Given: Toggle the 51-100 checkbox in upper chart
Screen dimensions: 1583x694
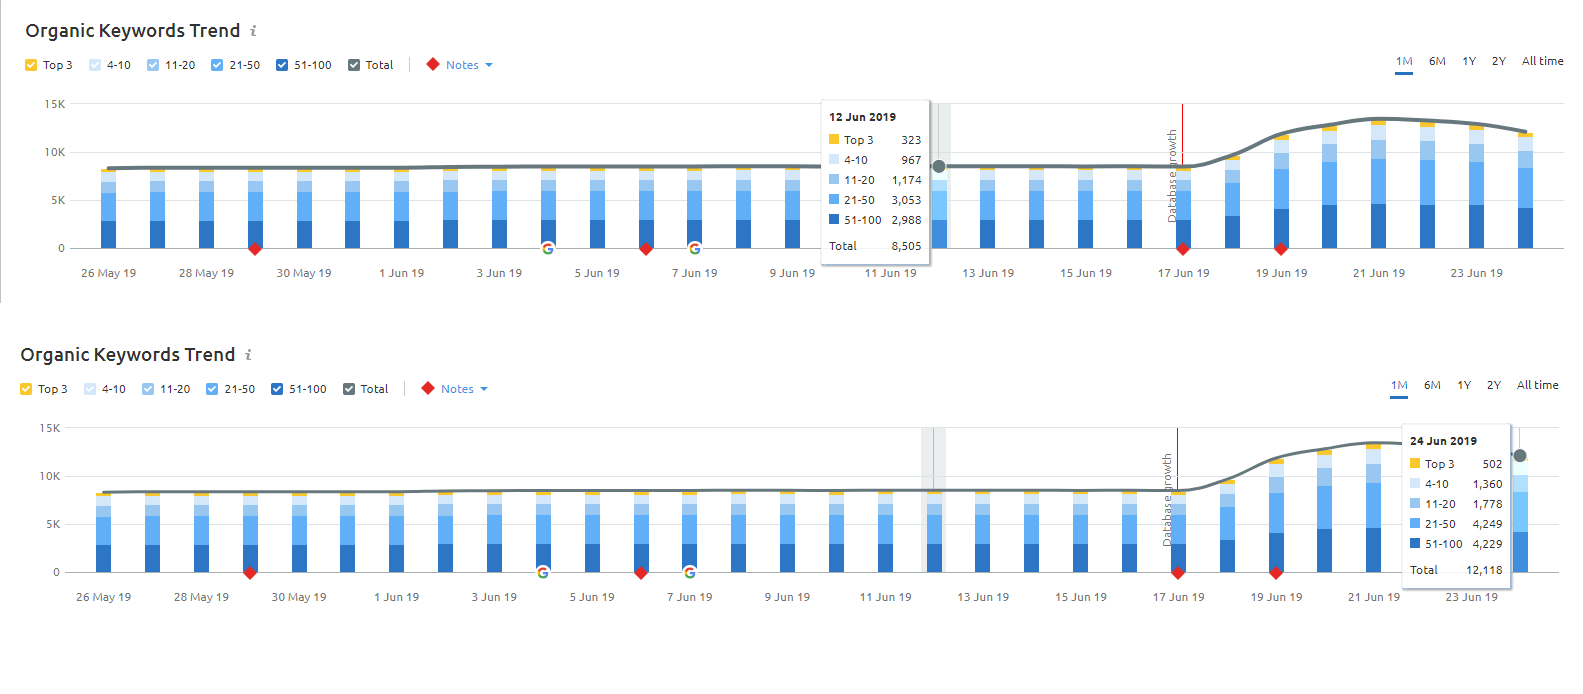Looking at the screenshot, I should [282, 65].
